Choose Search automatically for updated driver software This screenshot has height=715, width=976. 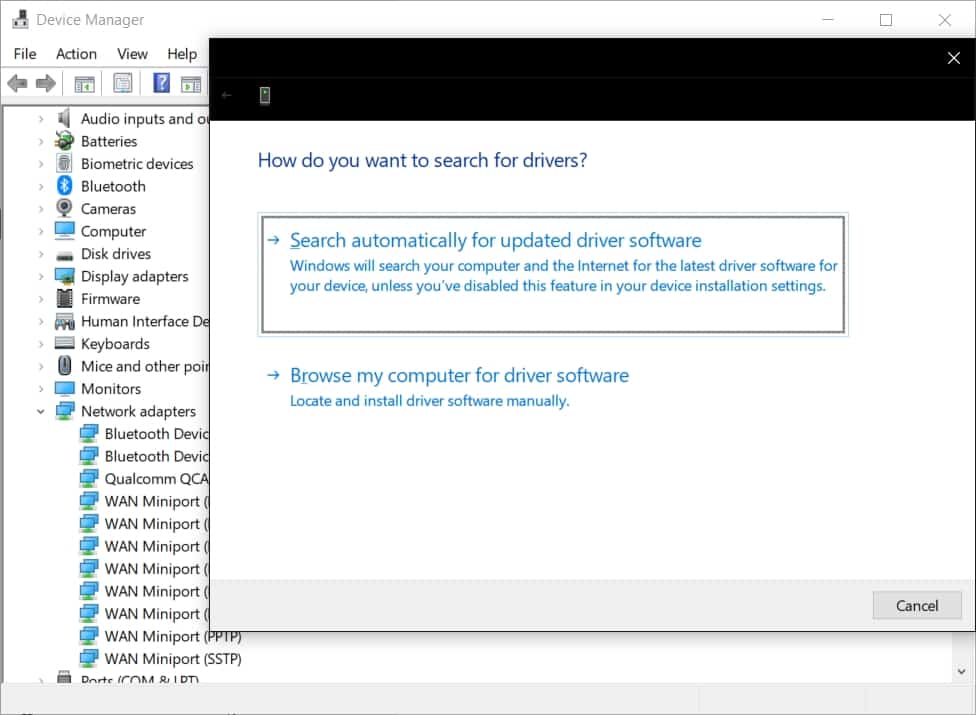coord(495,241)
